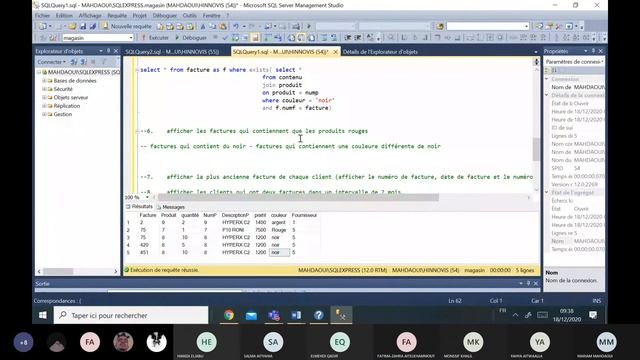This screenshot has width=640, height=360.
Task: Click the Display Estimated Execution Plan icon
Action: (236, 38)
